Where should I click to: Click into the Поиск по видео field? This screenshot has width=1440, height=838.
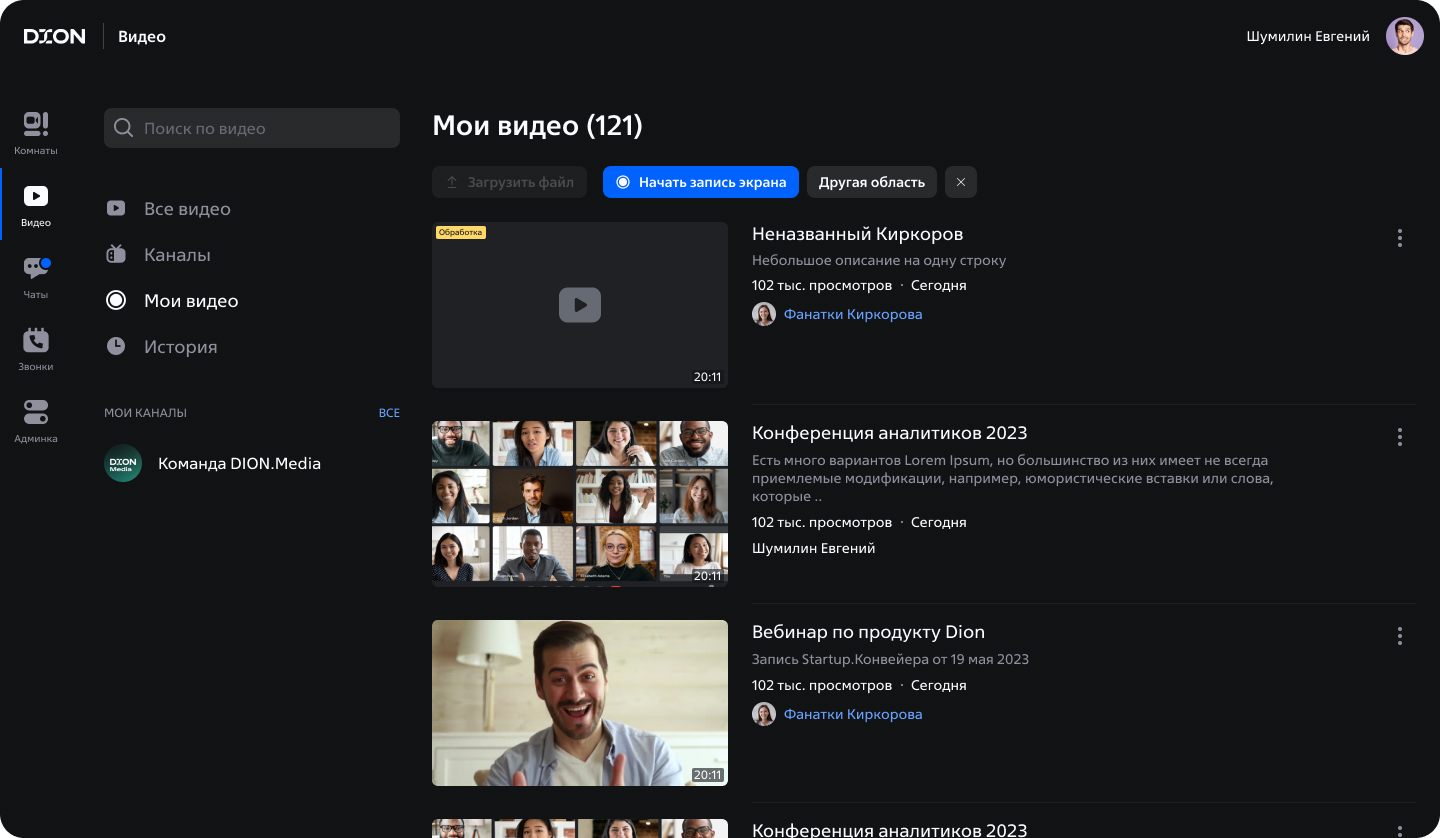click(x=252, y=128)
